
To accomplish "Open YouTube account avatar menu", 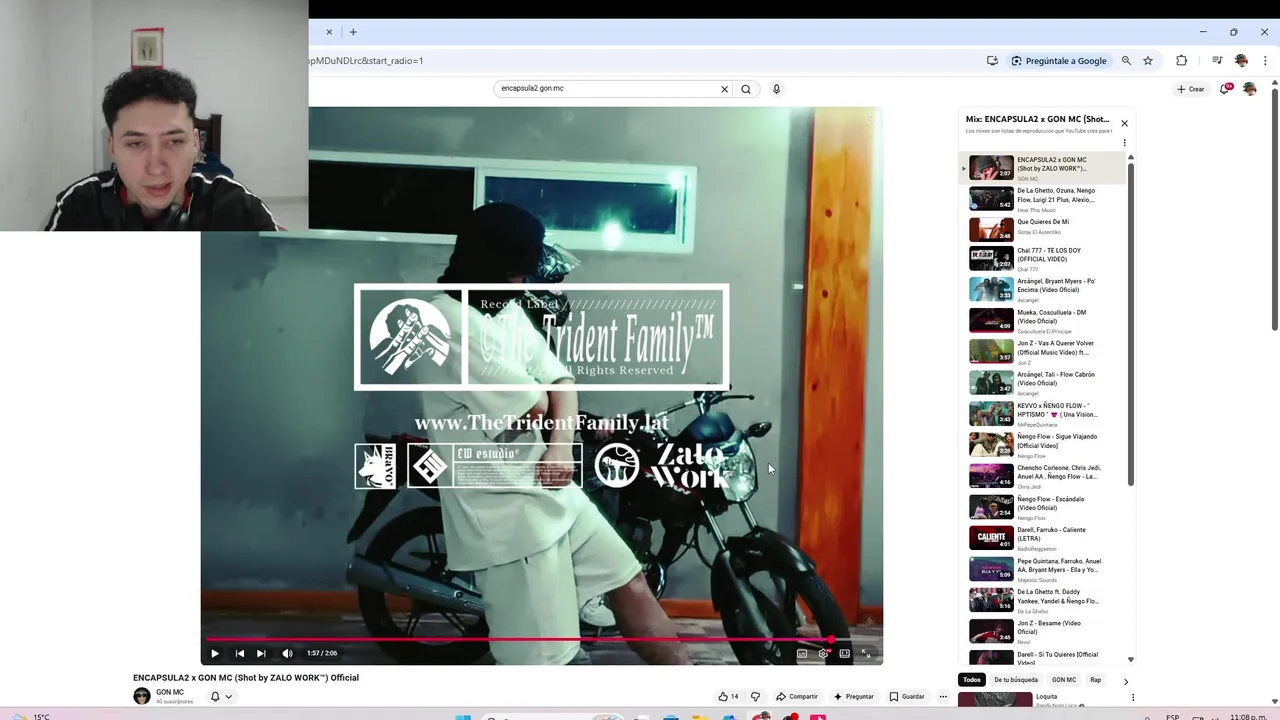I will 1250,89.
